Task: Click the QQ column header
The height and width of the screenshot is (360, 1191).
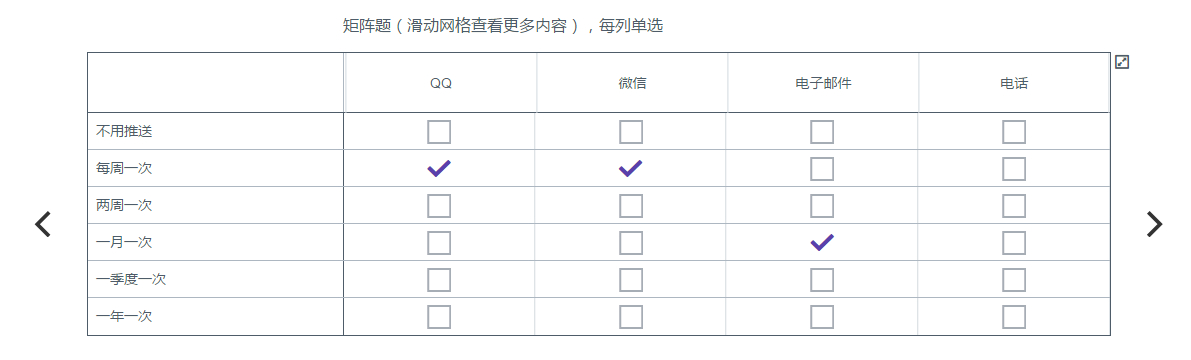Action: tap(441, 84)
